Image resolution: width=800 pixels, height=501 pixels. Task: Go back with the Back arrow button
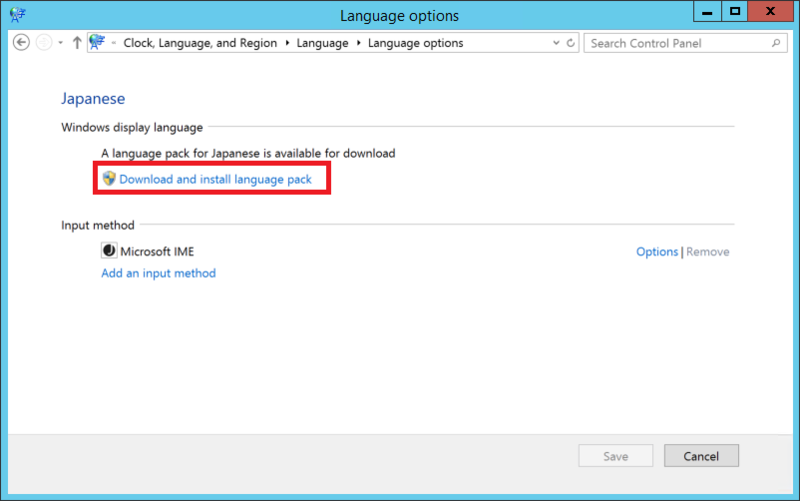click(21, 42)
